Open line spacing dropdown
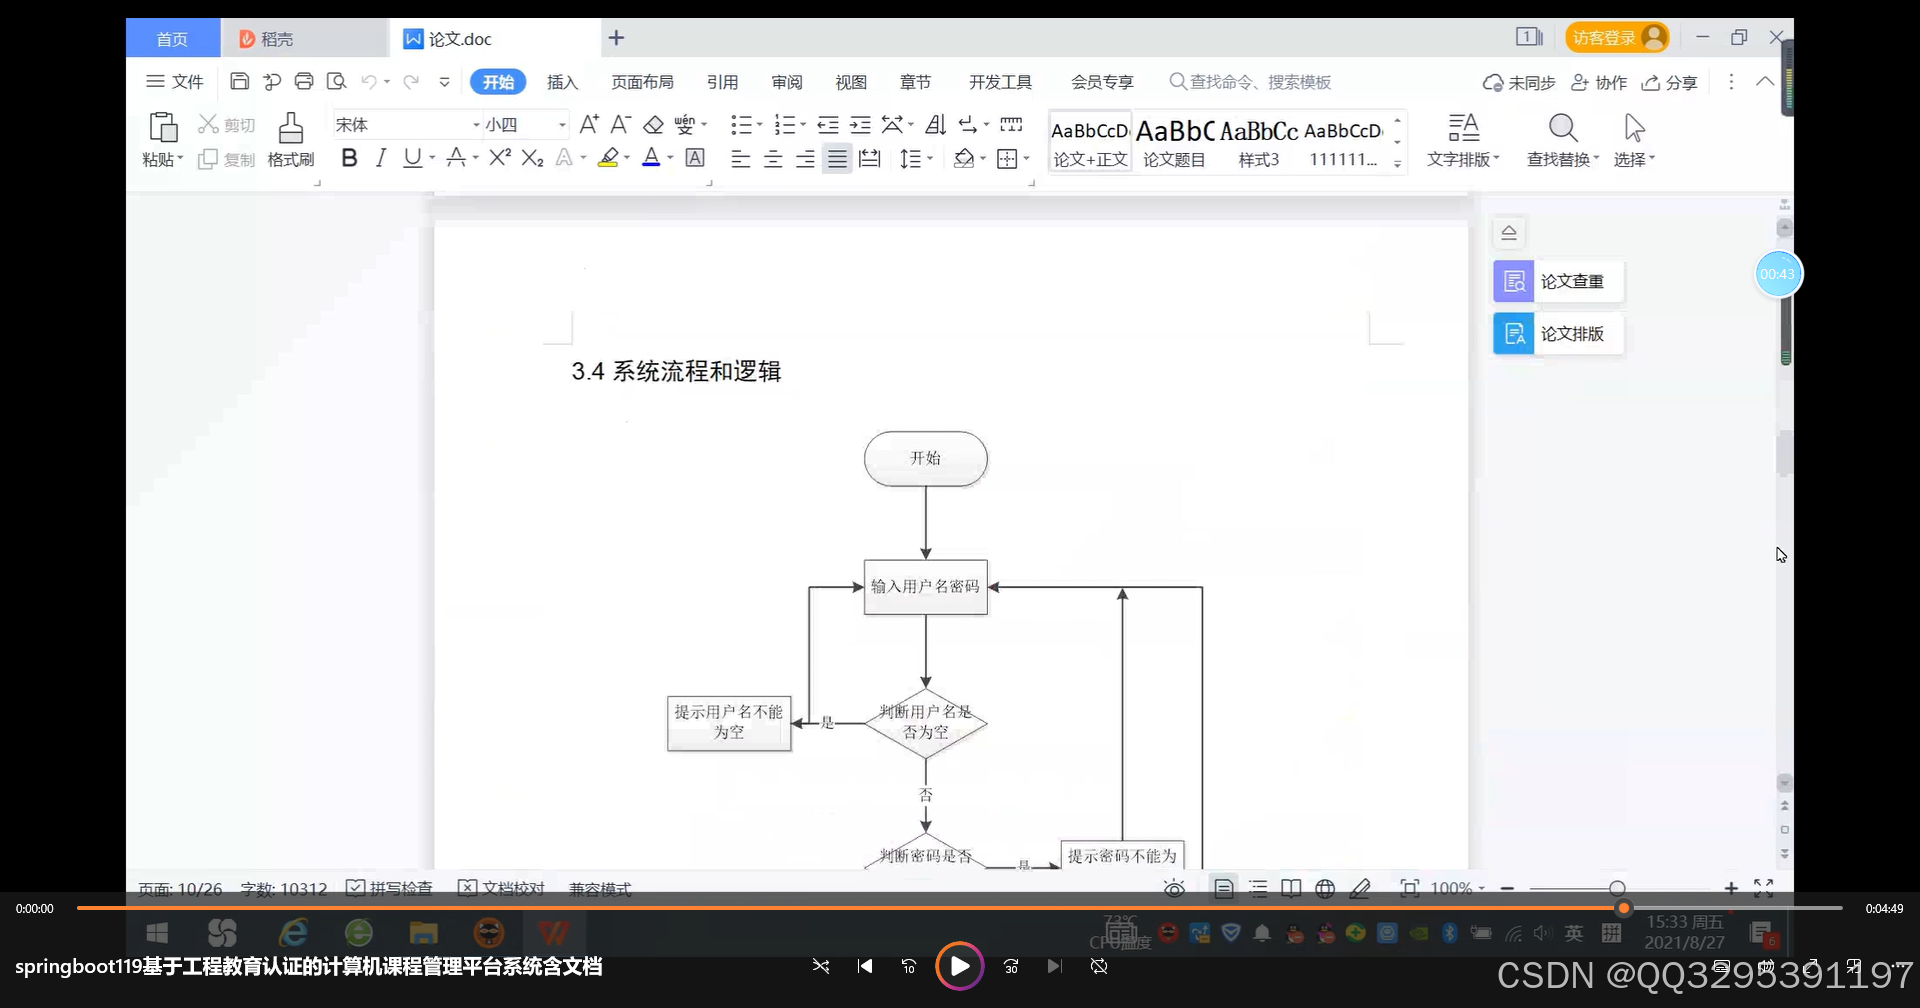This screenshot has height=1008, width=1920. pos(930,159)
